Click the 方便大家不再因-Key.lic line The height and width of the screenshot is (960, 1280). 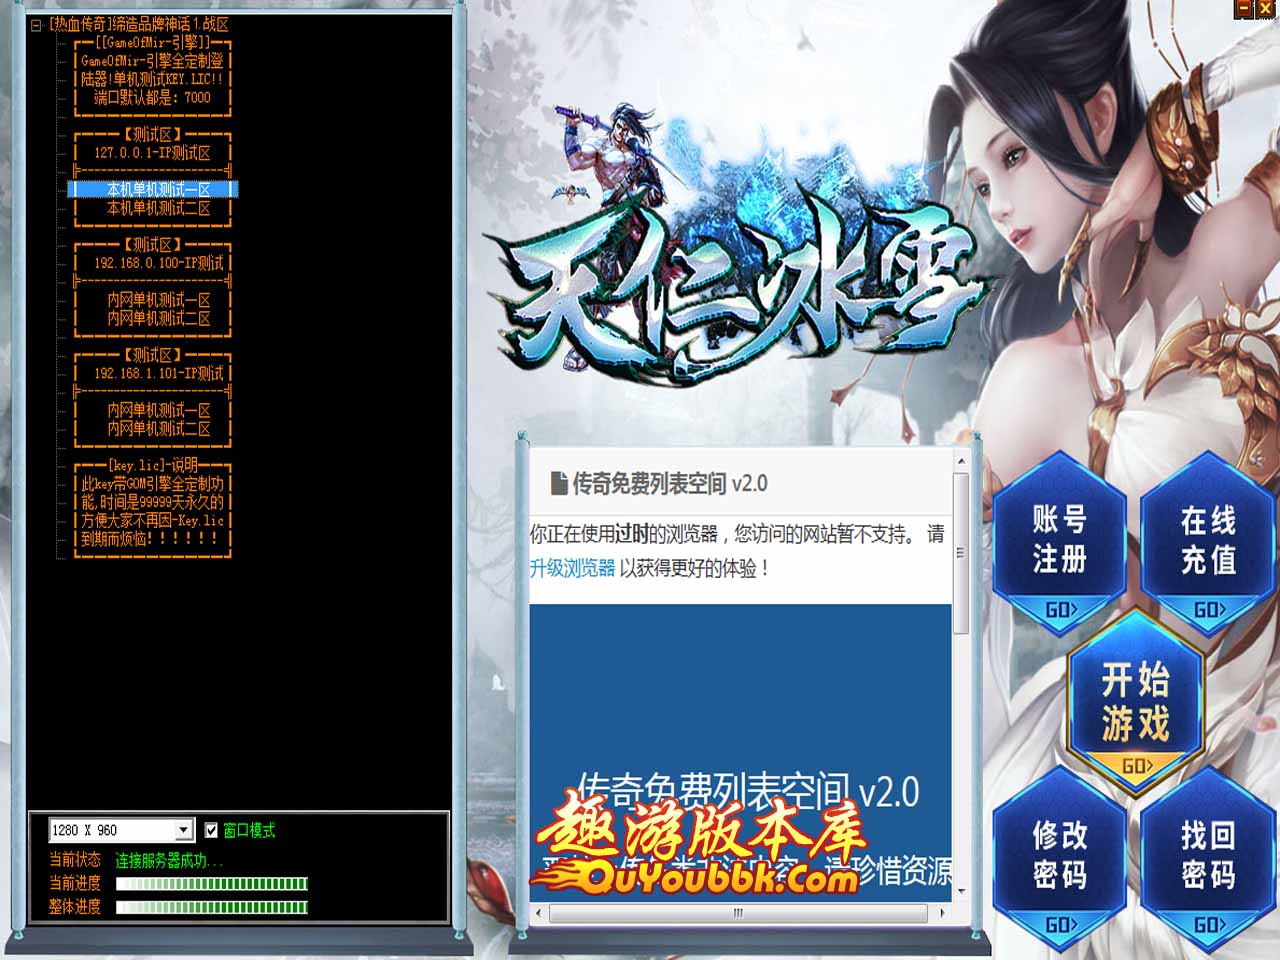(153, 520)
